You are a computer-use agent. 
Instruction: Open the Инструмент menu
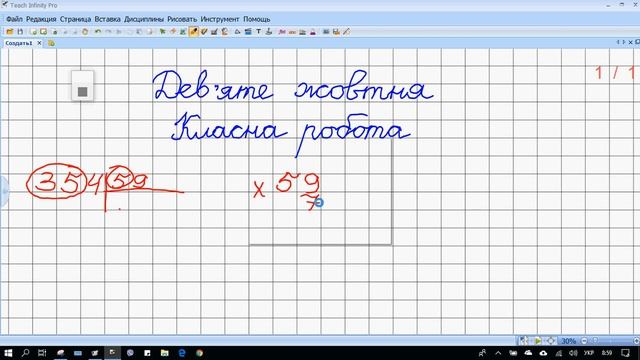coord(220,19)
